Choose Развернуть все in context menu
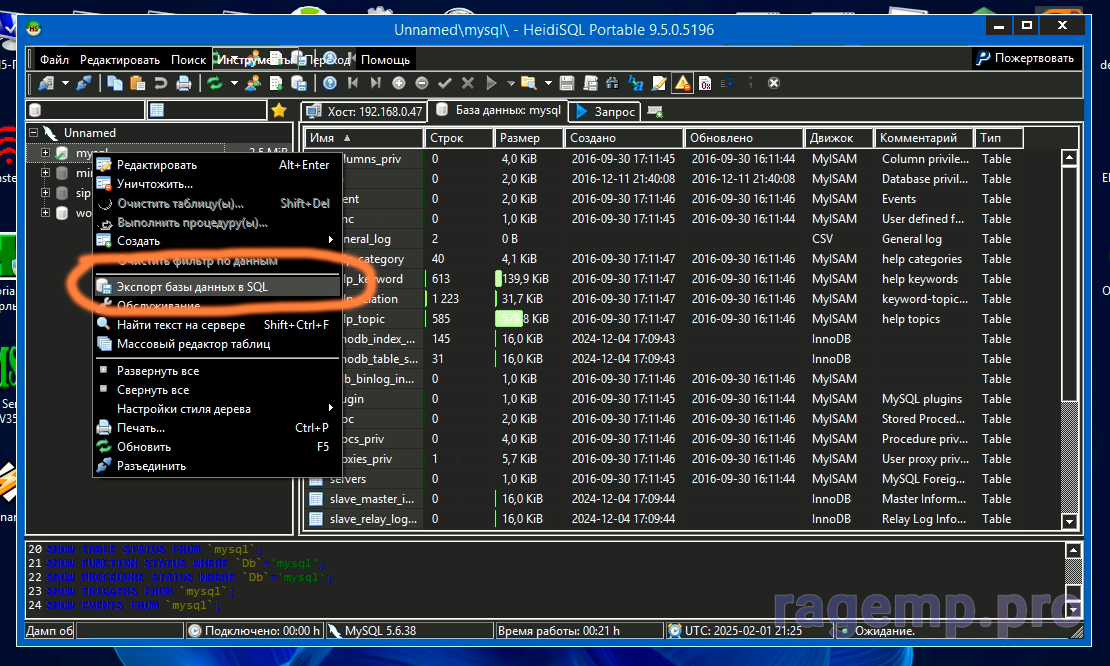Screen dimensions: 1110x666 coord(217,371)
